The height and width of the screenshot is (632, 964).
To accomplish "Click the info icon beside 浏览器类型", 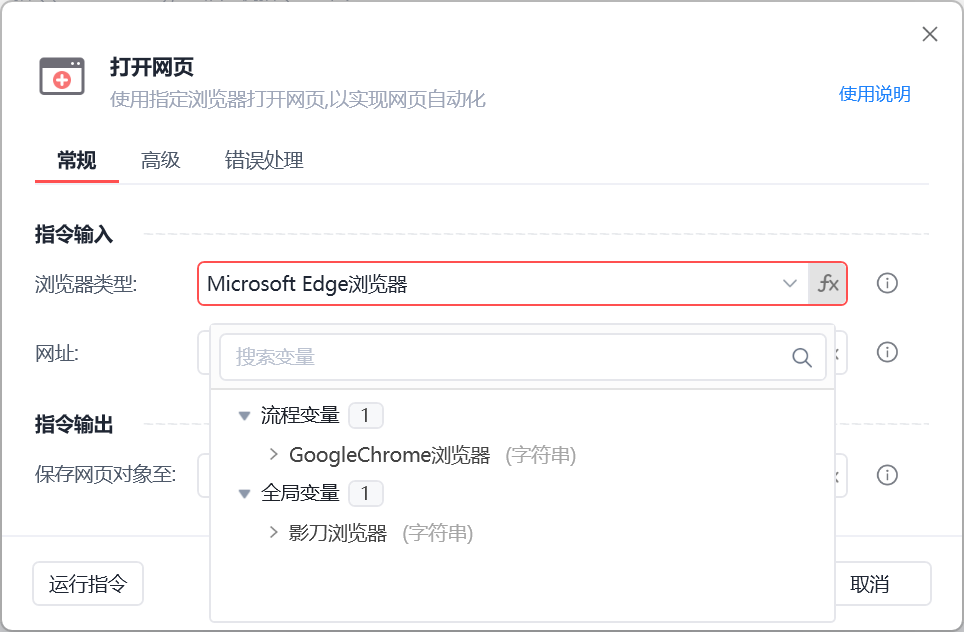I will pos(887,284).
